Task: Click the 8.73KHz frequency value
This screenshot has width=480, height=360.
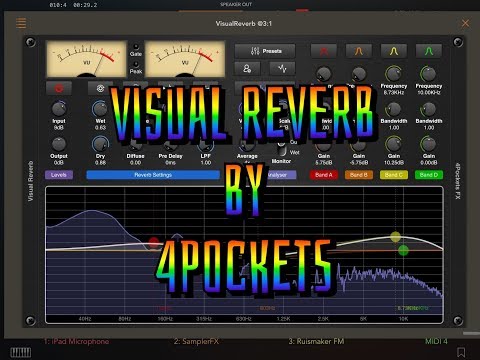Action: 394,92
